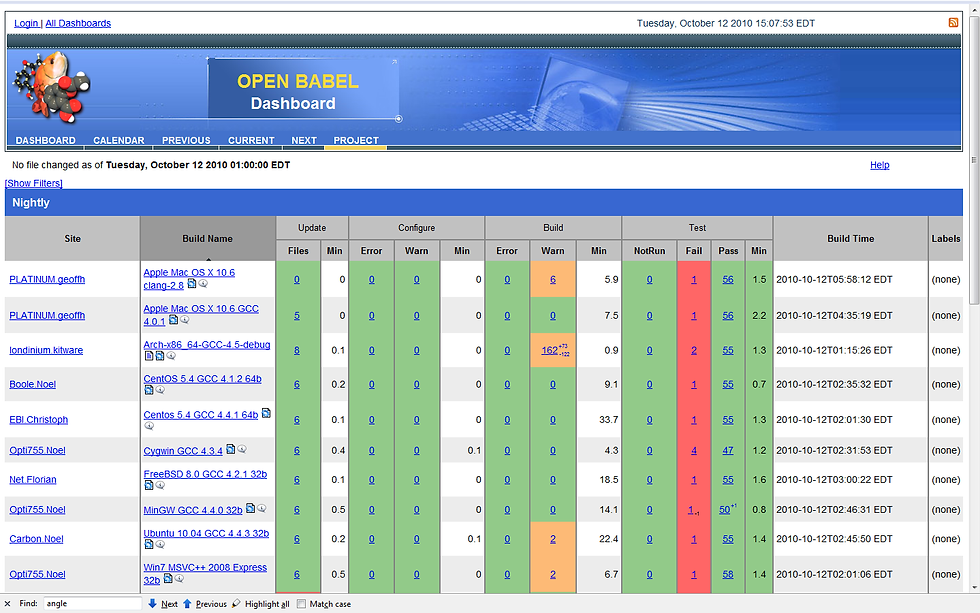Click speech bubble icon for Win7 MSVC++ build

[179, 579]
